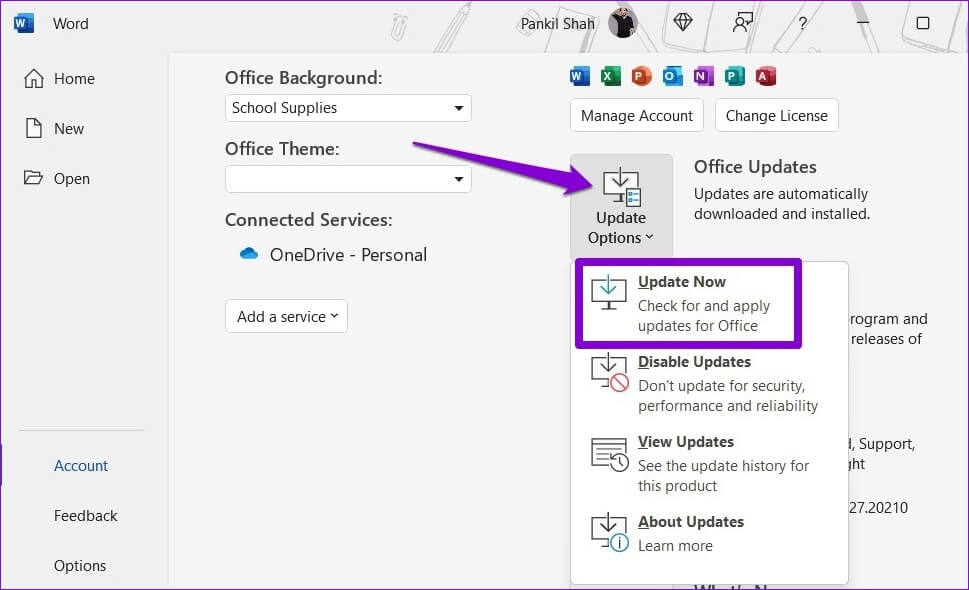Click the OneNote product icon
This screenshot has width=969, height=590.
[x=703, y=76]
